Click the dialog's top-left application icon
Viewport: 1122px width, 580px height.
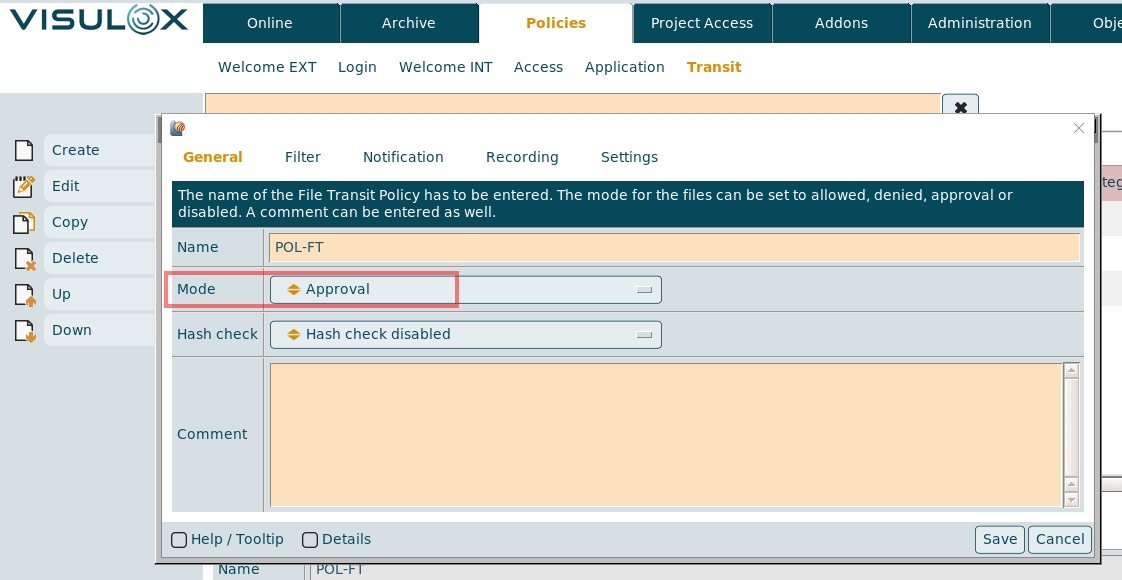(x=178, y=128)
